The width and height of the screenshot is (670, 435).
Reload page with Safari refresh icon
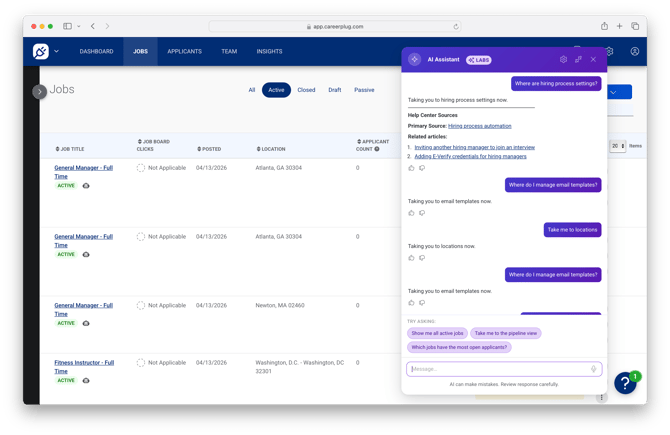pos(455,26)
